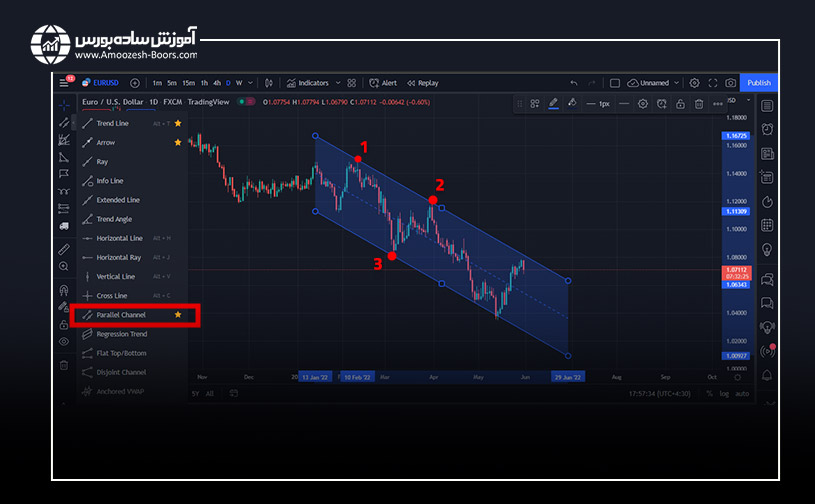Toggle the log scale option
Image resolution: width=815 pixels, height=504 pixels.
point(725,394)
